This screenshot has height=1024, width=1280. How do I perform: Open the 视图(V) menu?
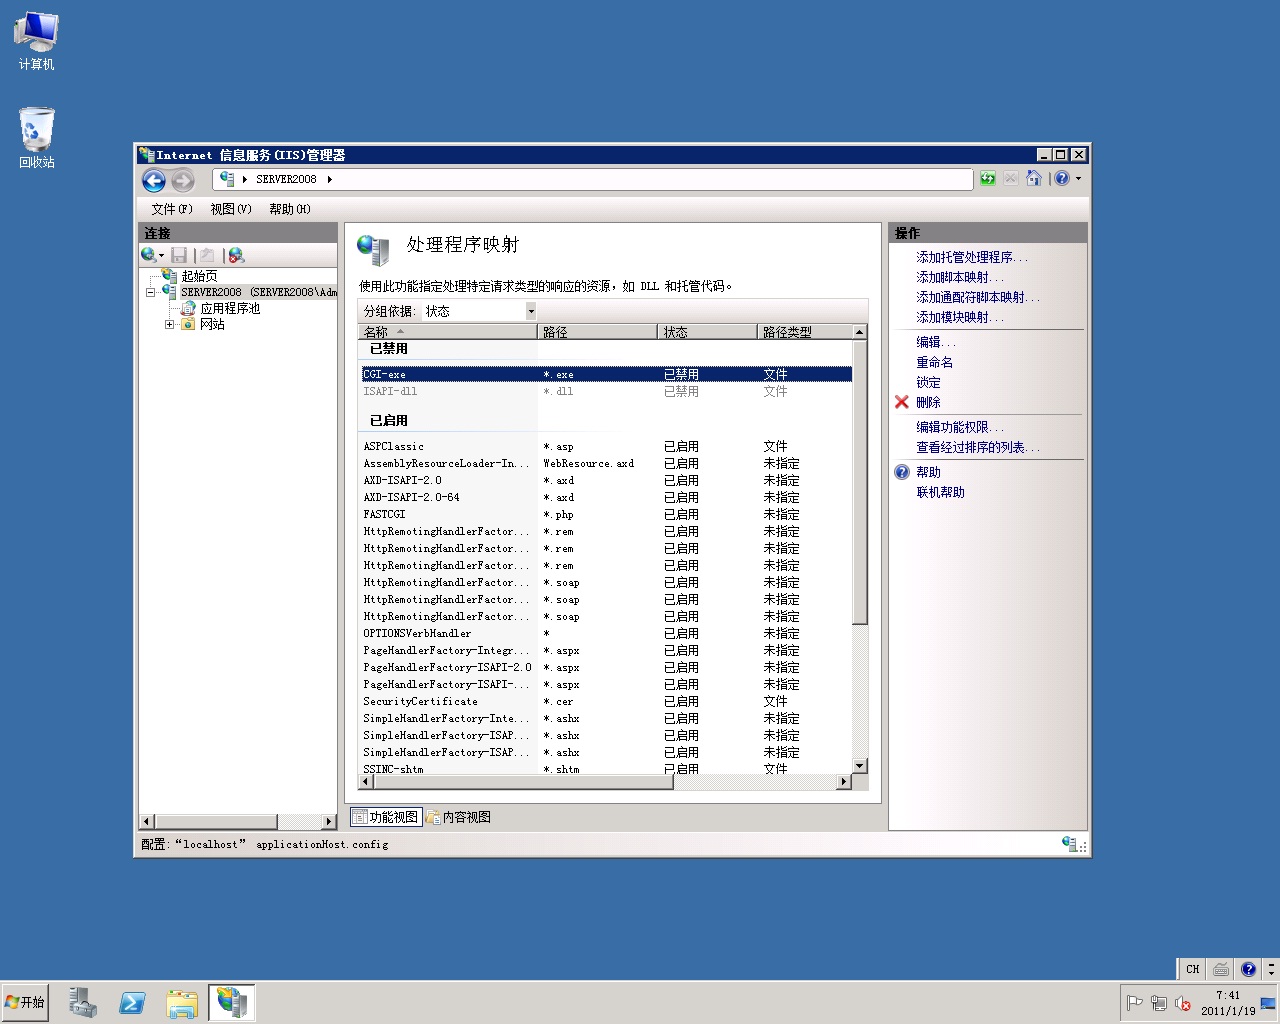tap(231, 209)
